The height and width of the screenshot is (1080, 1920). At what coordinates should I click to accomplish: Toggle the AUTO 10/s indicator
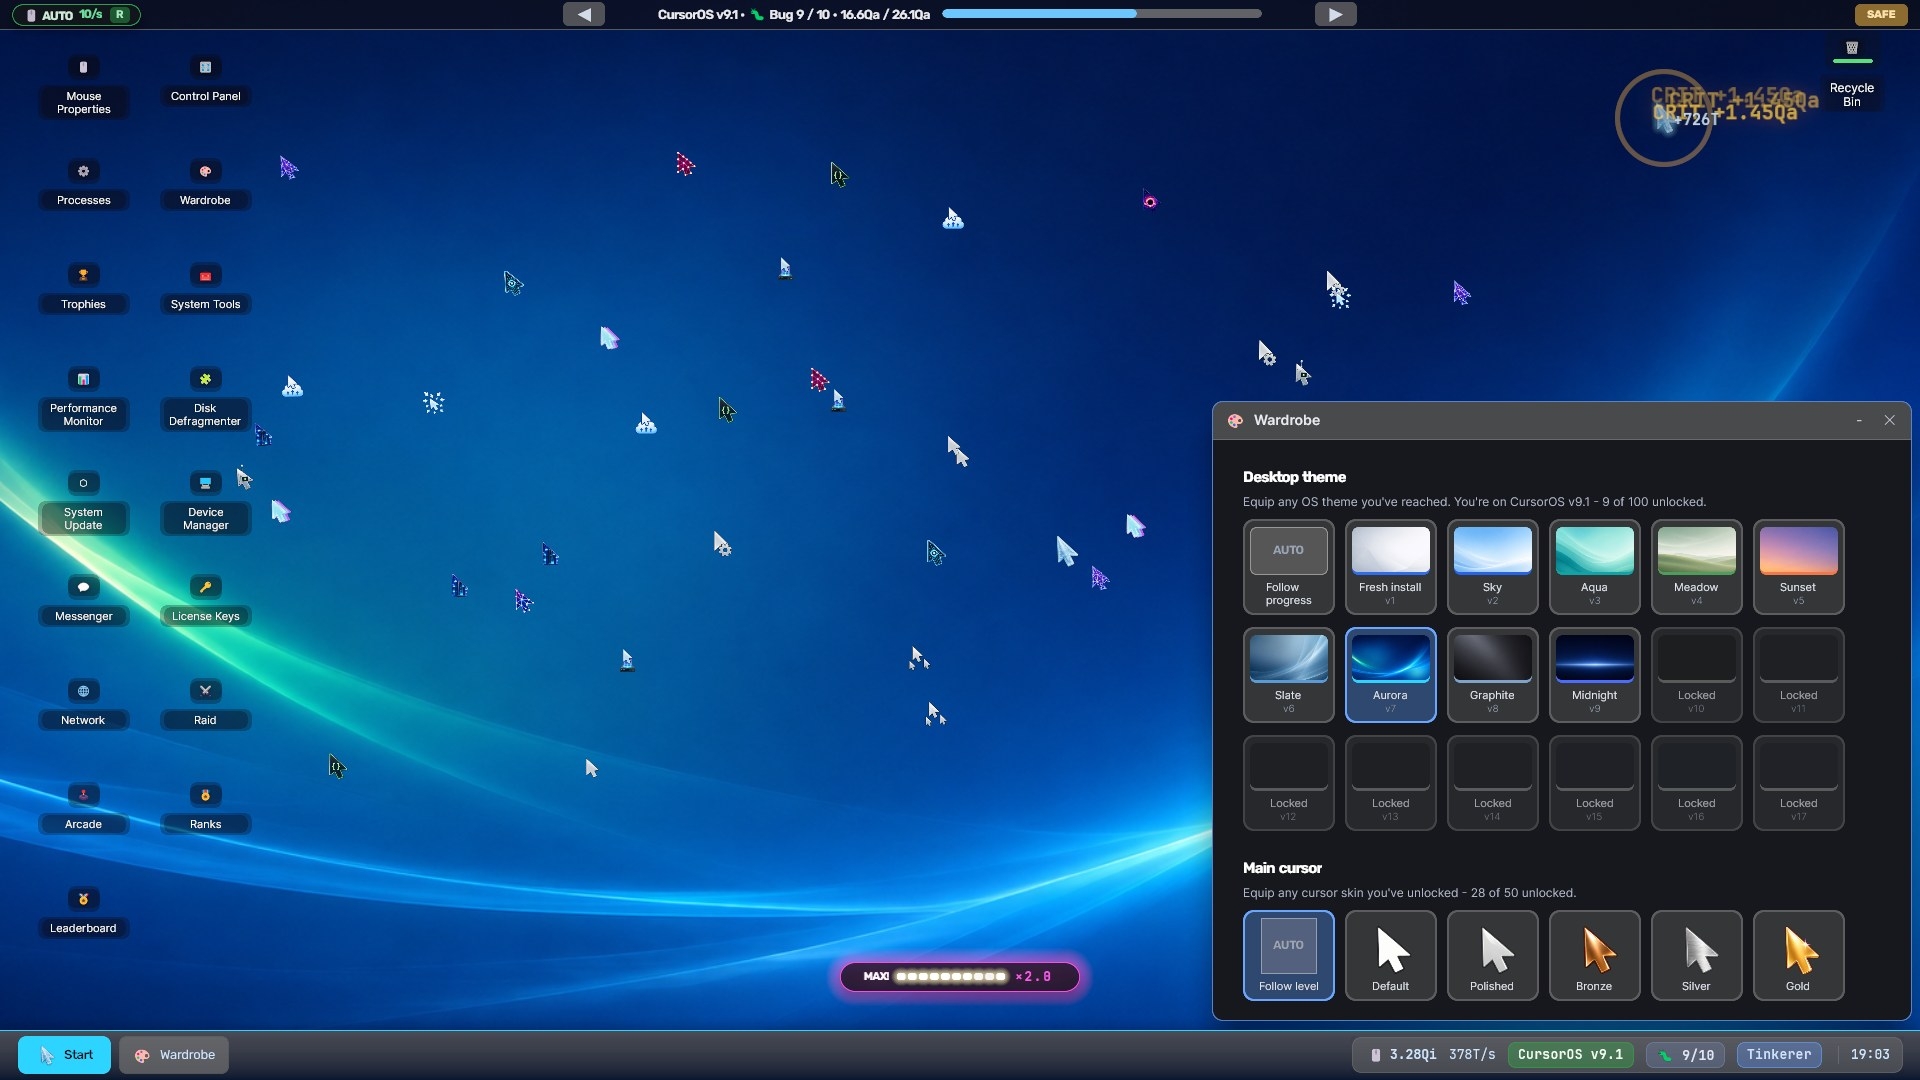coord(76,15)
